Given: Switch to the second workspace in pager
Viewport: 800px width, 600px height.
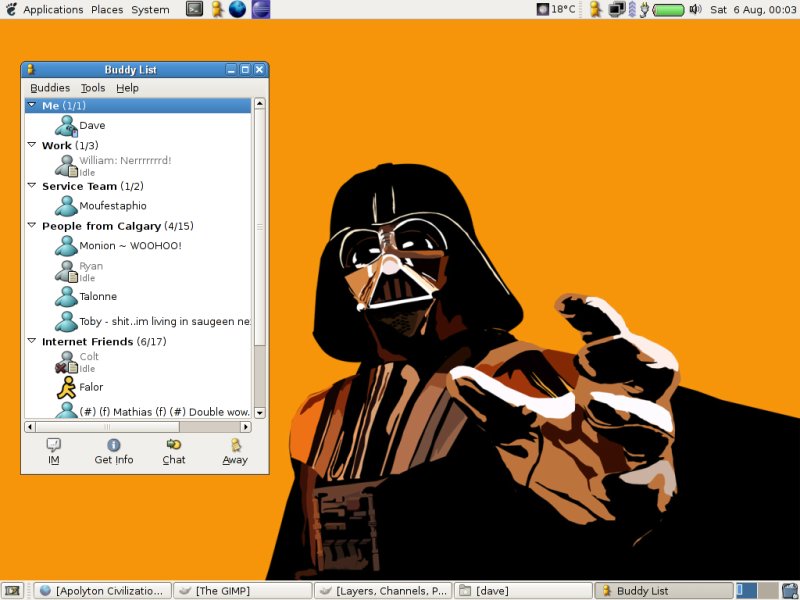Looking at the screenshot, I should 768,590.
